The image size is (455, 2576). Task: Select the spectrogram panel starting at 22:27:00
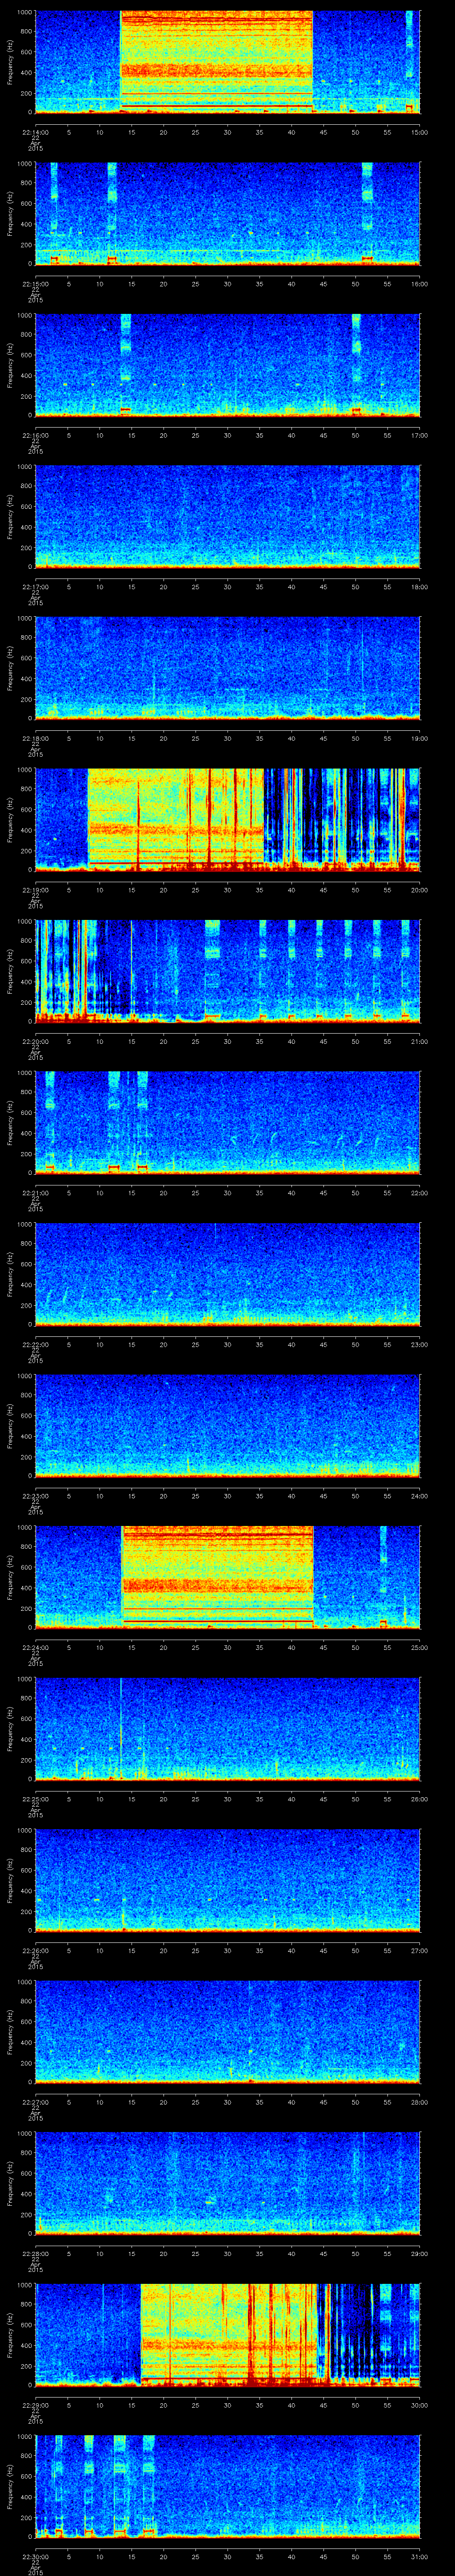click(228, 2032)
